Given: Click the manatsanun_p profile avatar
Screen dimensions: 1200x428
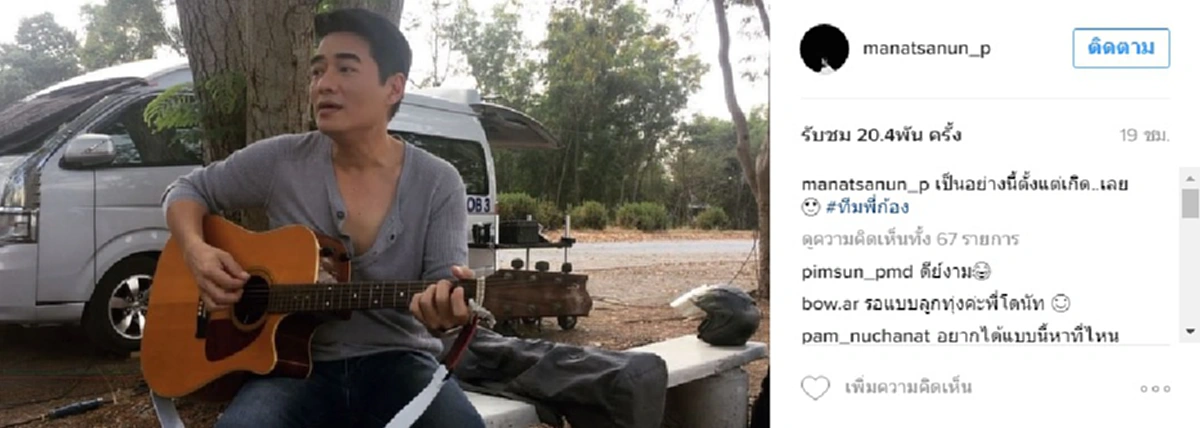Looking at the screenshot, I should pyautogui.click(x=824, y=48).
